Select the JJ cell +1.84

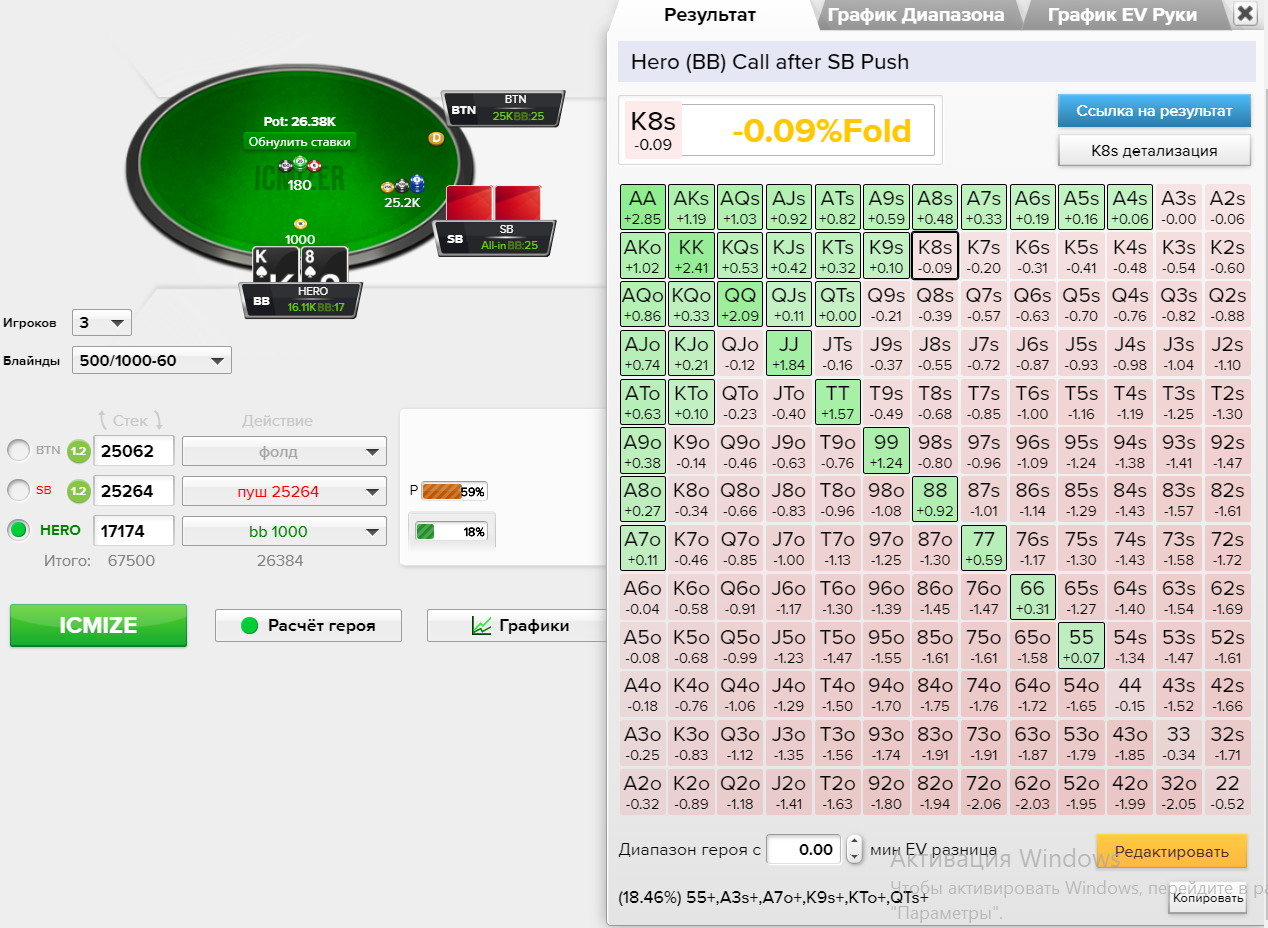[x=788, y=353]
